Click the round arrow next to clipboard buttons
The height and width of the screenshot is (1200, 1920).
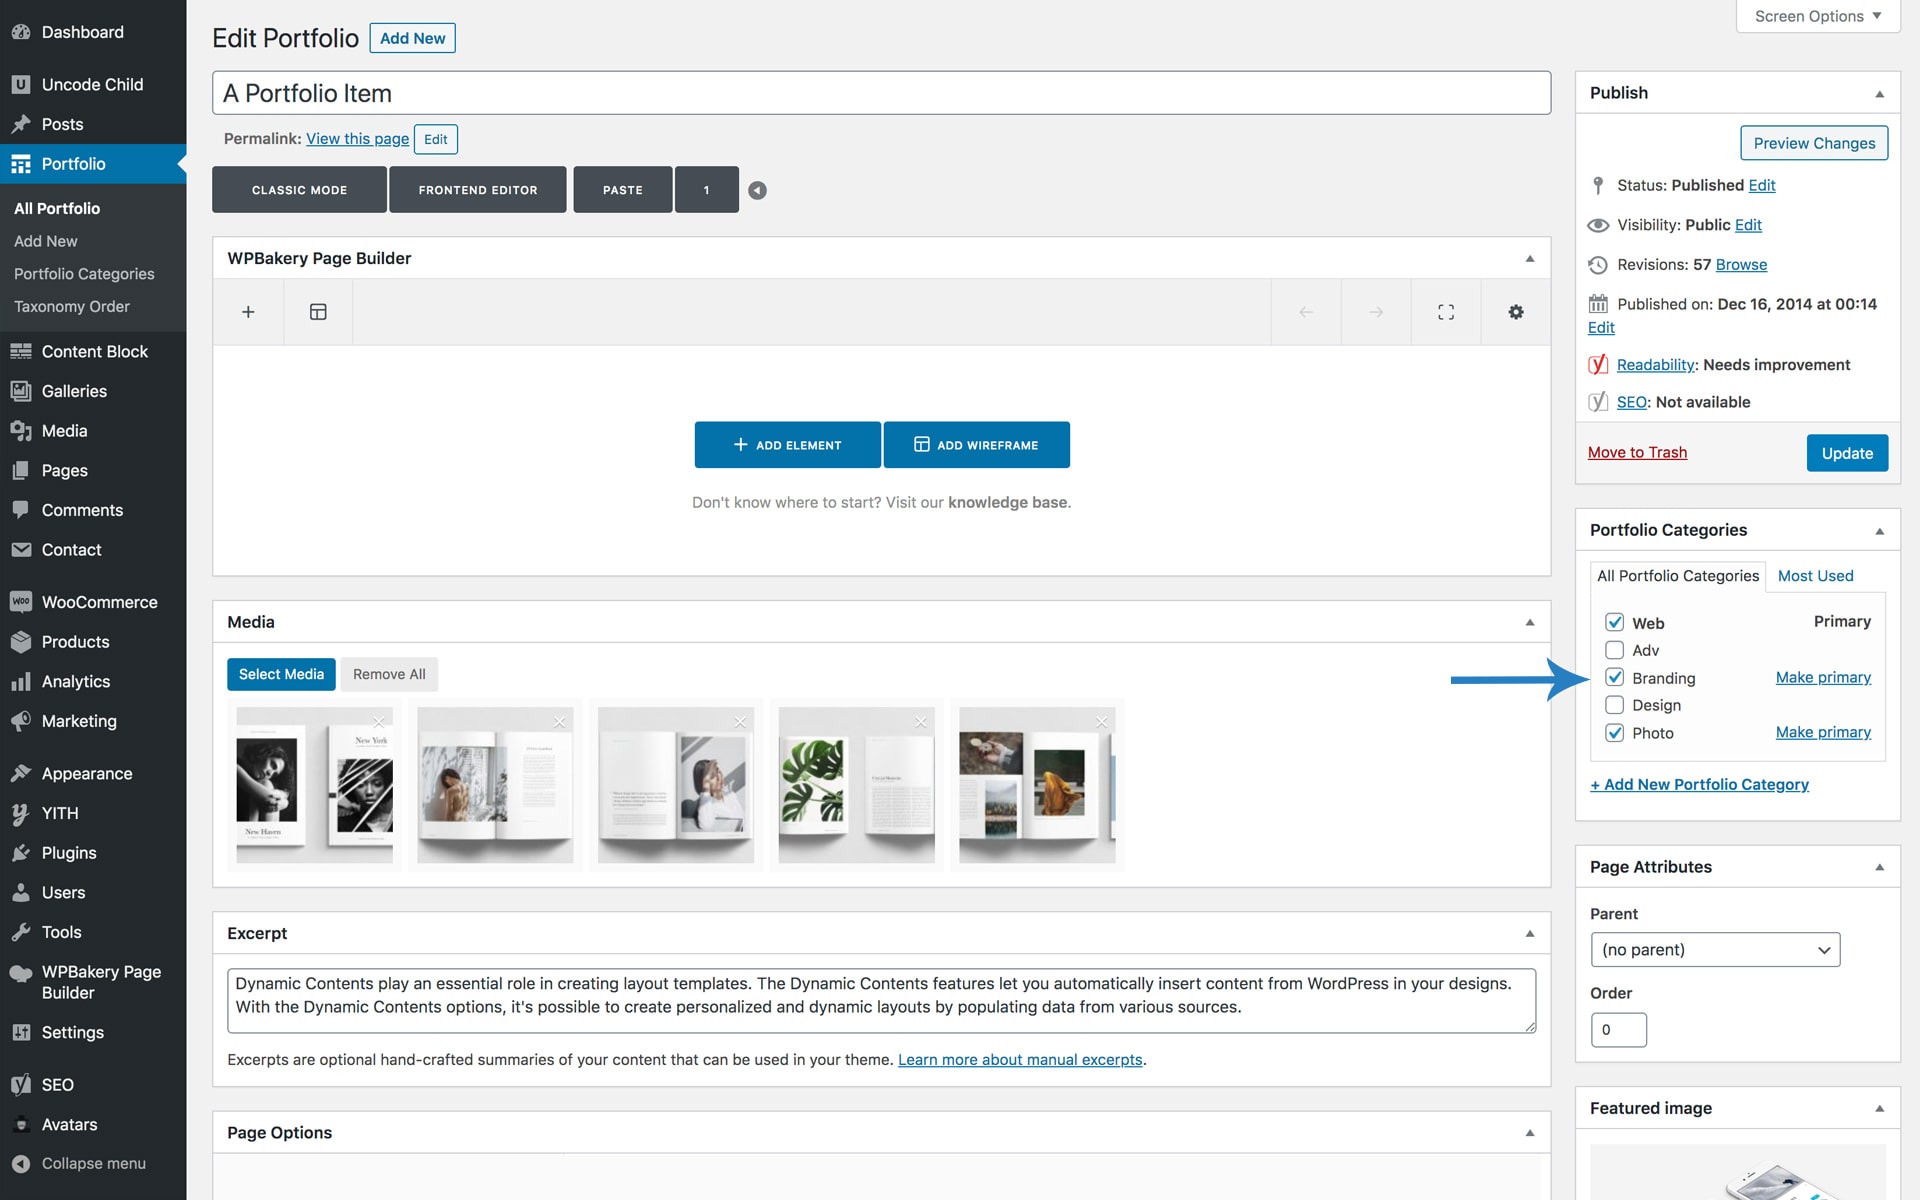pyautogui.click(x=758, y=190)
